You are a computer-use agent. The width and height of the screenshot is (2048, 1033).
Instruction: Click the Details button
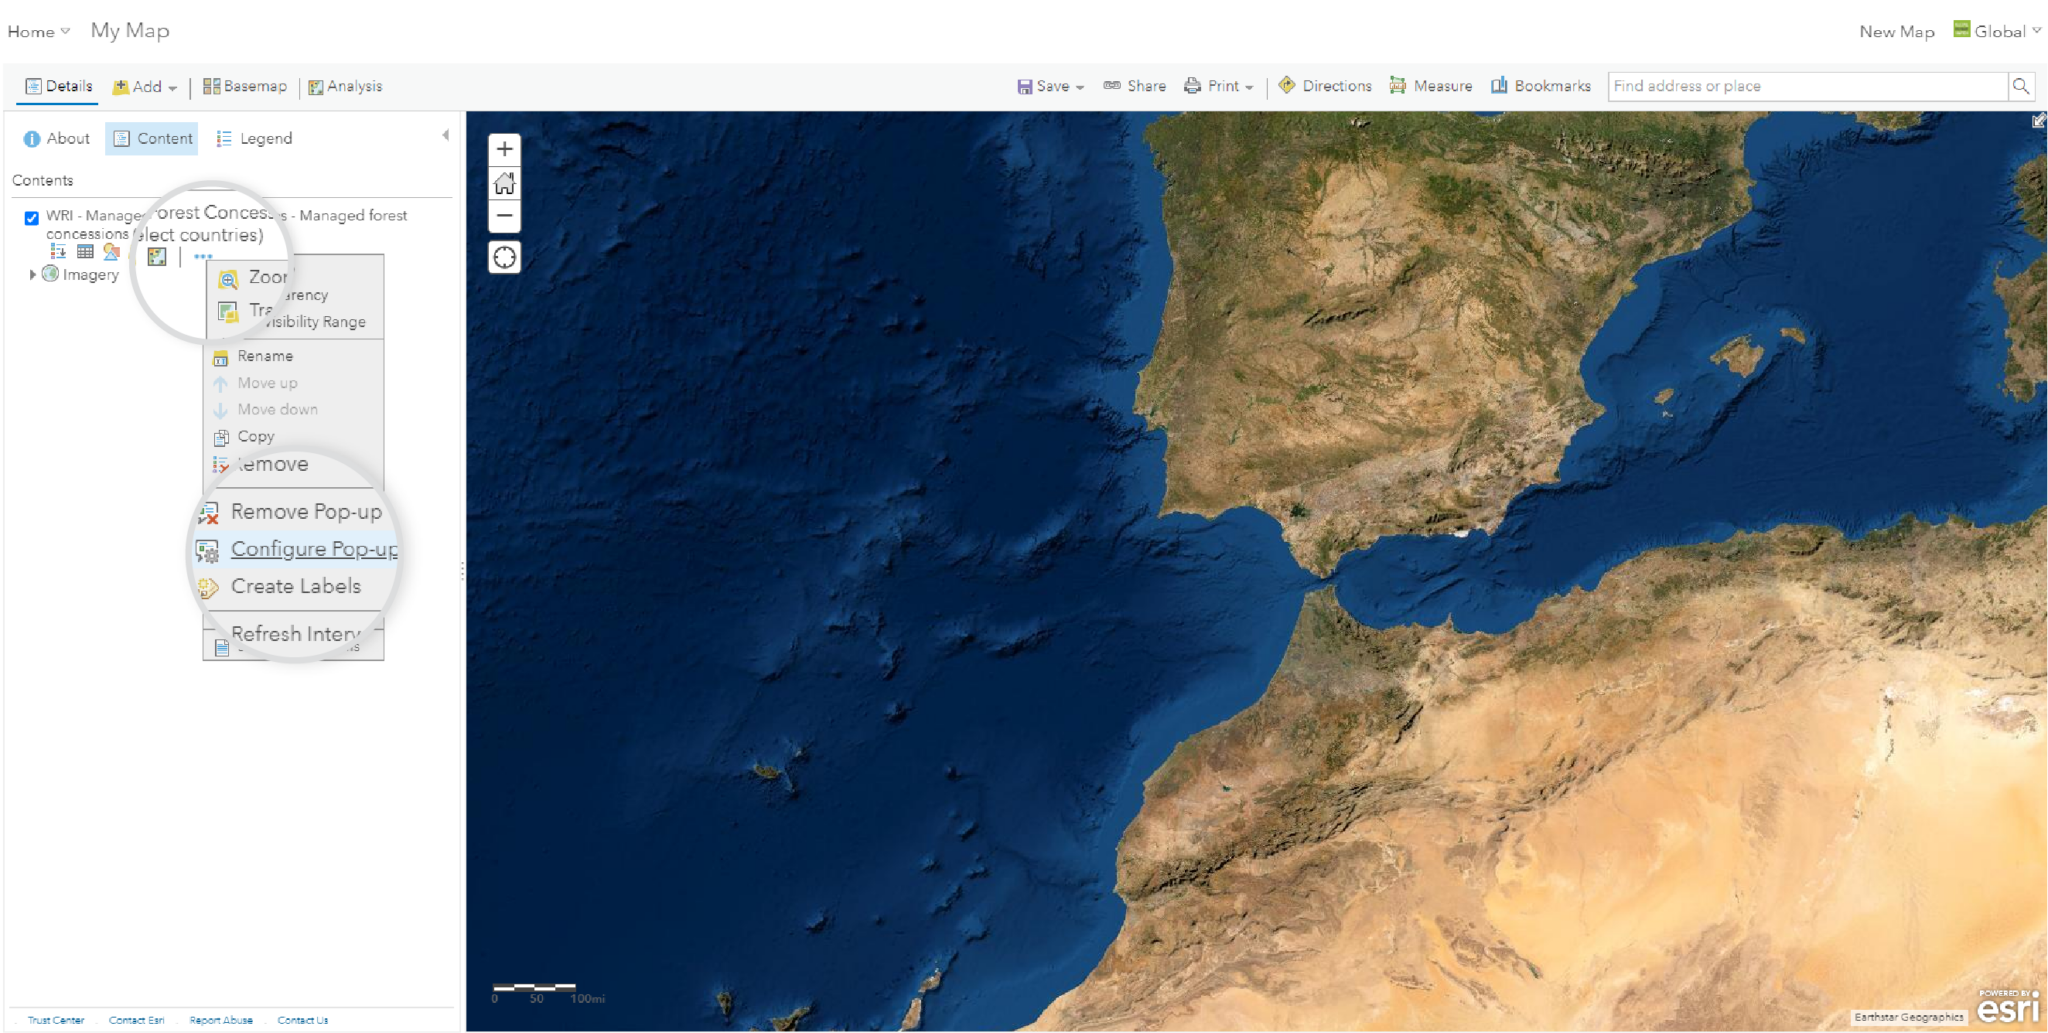59,87
